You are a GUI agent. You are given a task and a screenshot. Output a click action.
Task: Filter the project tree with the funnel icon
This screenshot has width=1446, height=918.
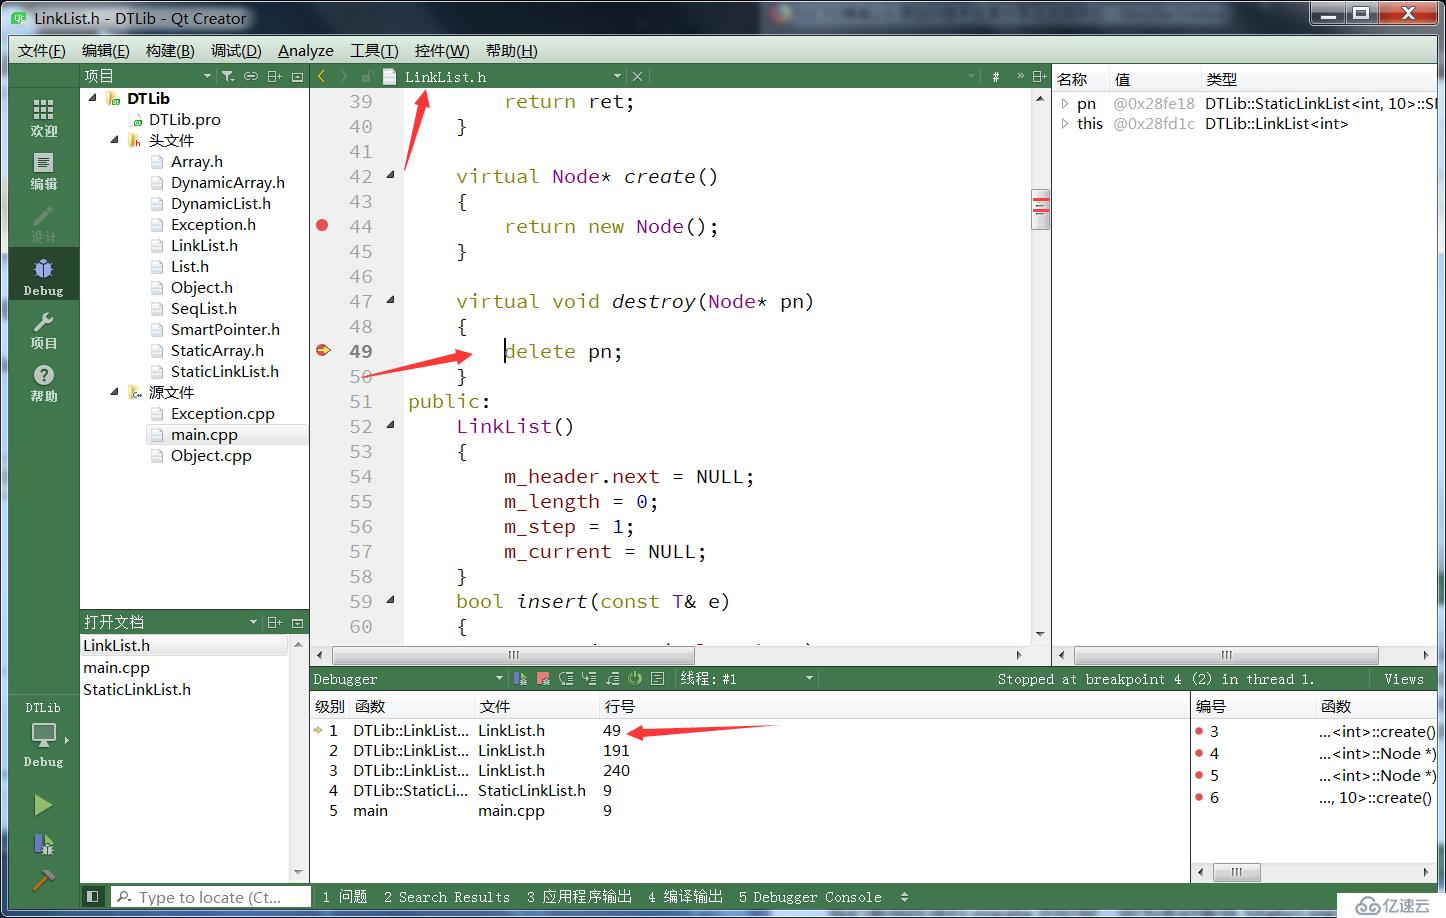click(228, 76)
